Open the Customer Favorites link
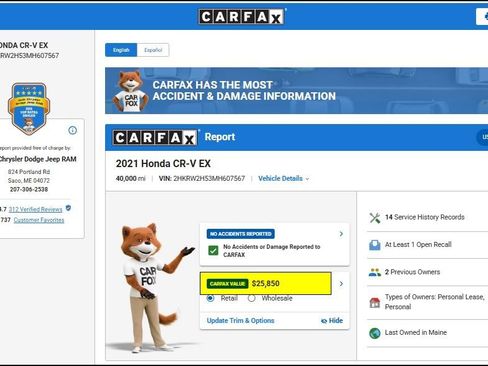Screen dimensions: 488x366 click(x=39, y=220)
